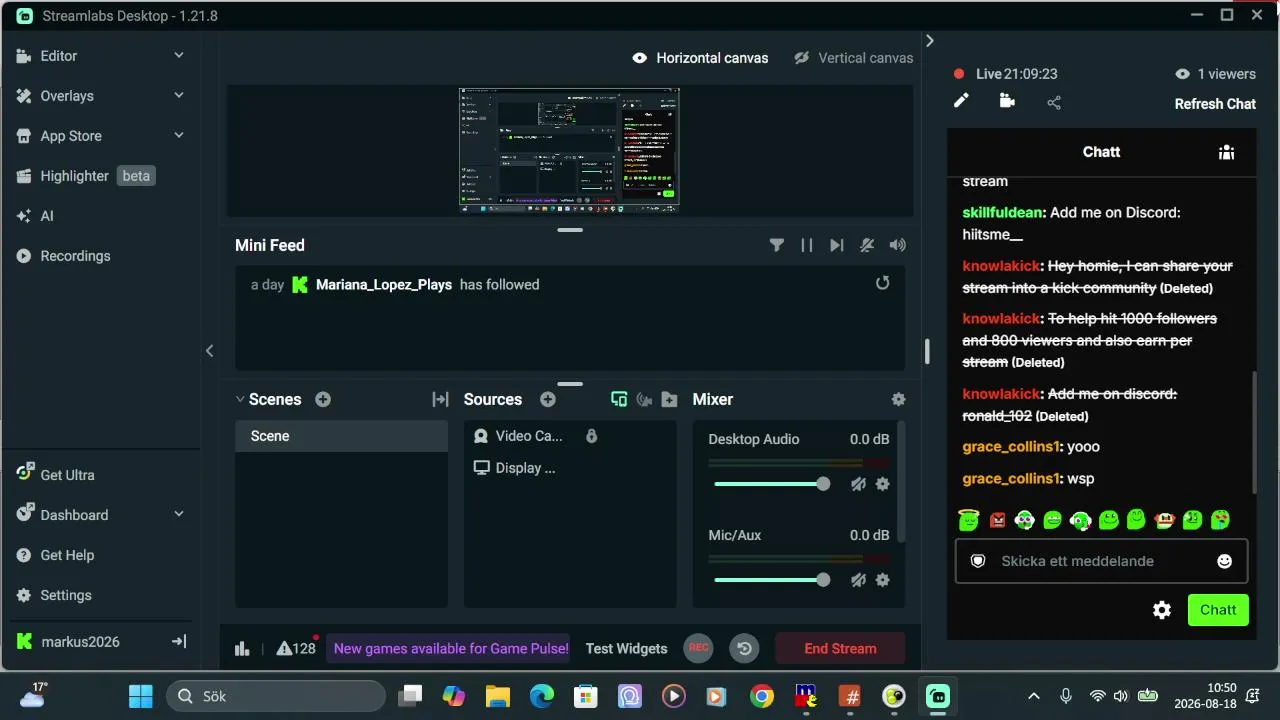1280x720 pixels.
Task: Filter events in the Mini Feed
Action: pyautogui.click(x=776, y=245)
